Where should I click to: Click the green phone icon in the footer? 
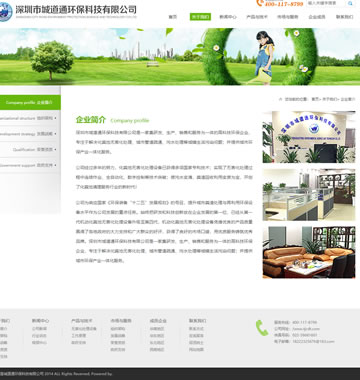click(262, 328)
